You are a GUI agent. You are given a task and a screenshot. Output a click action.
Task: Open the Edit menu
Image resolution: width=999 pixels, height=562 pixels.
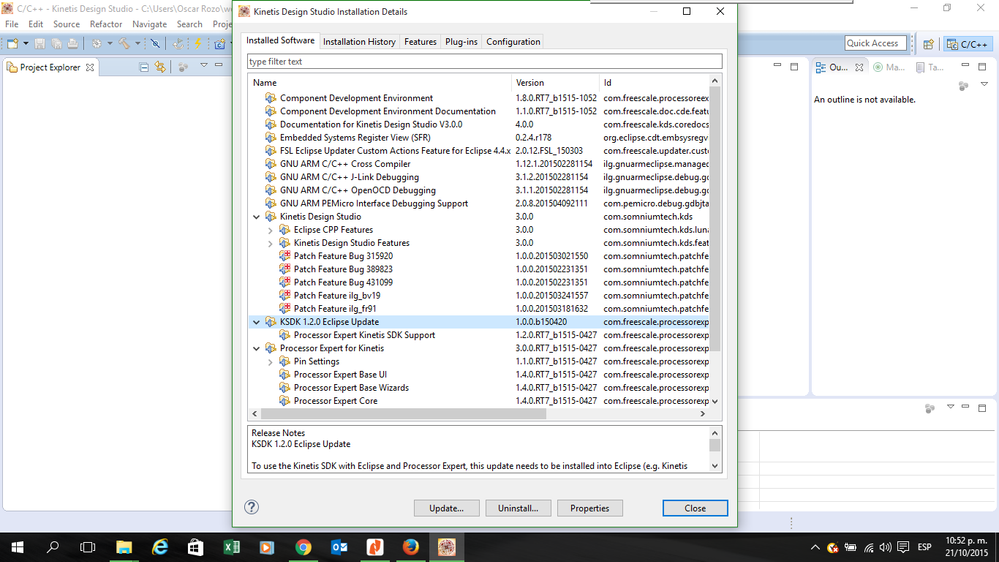[36, 24]
